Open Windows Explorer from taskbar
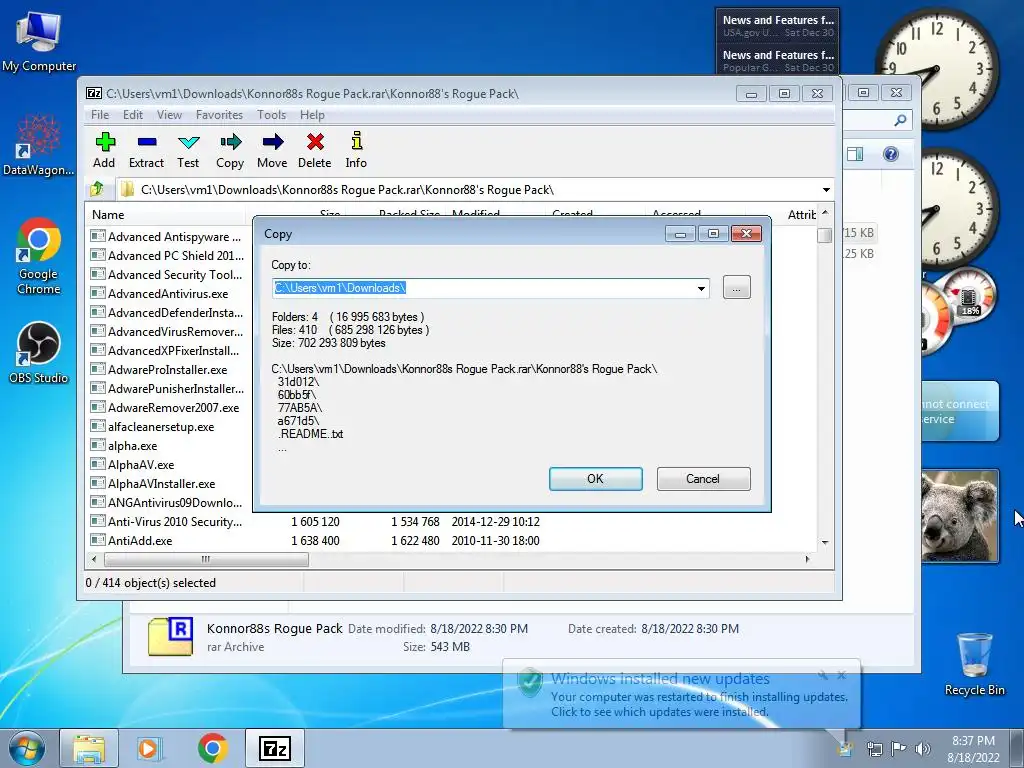The width and height of the screenshot is (1024, 768). click(x=89, y=748)
